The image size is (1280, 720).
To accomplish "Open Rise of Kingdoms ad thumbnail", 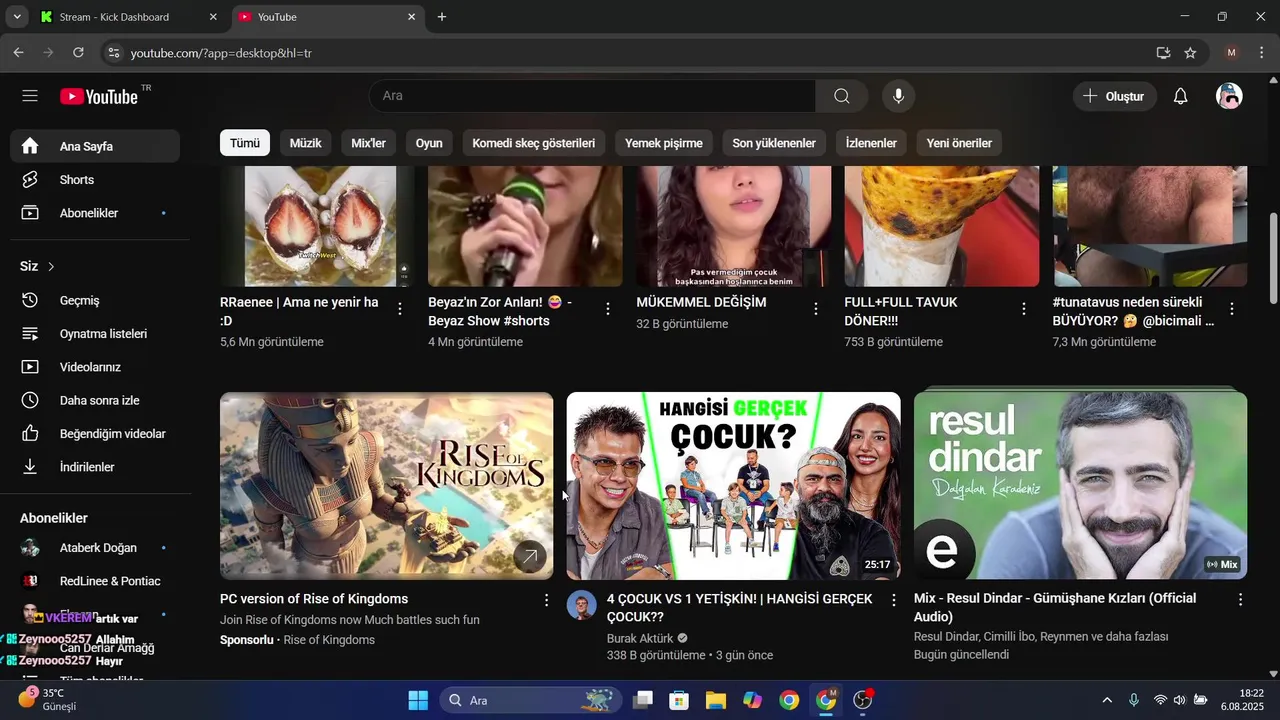I will (x=387, y=486).
